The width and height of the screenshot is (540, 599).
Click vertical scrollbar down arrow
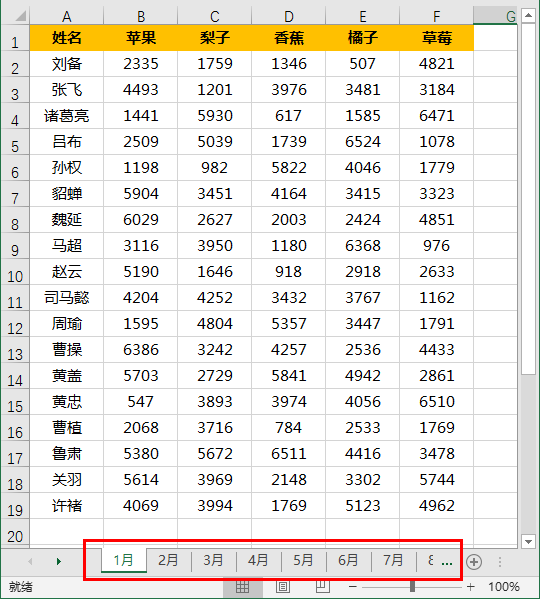[x=529, y=542]
